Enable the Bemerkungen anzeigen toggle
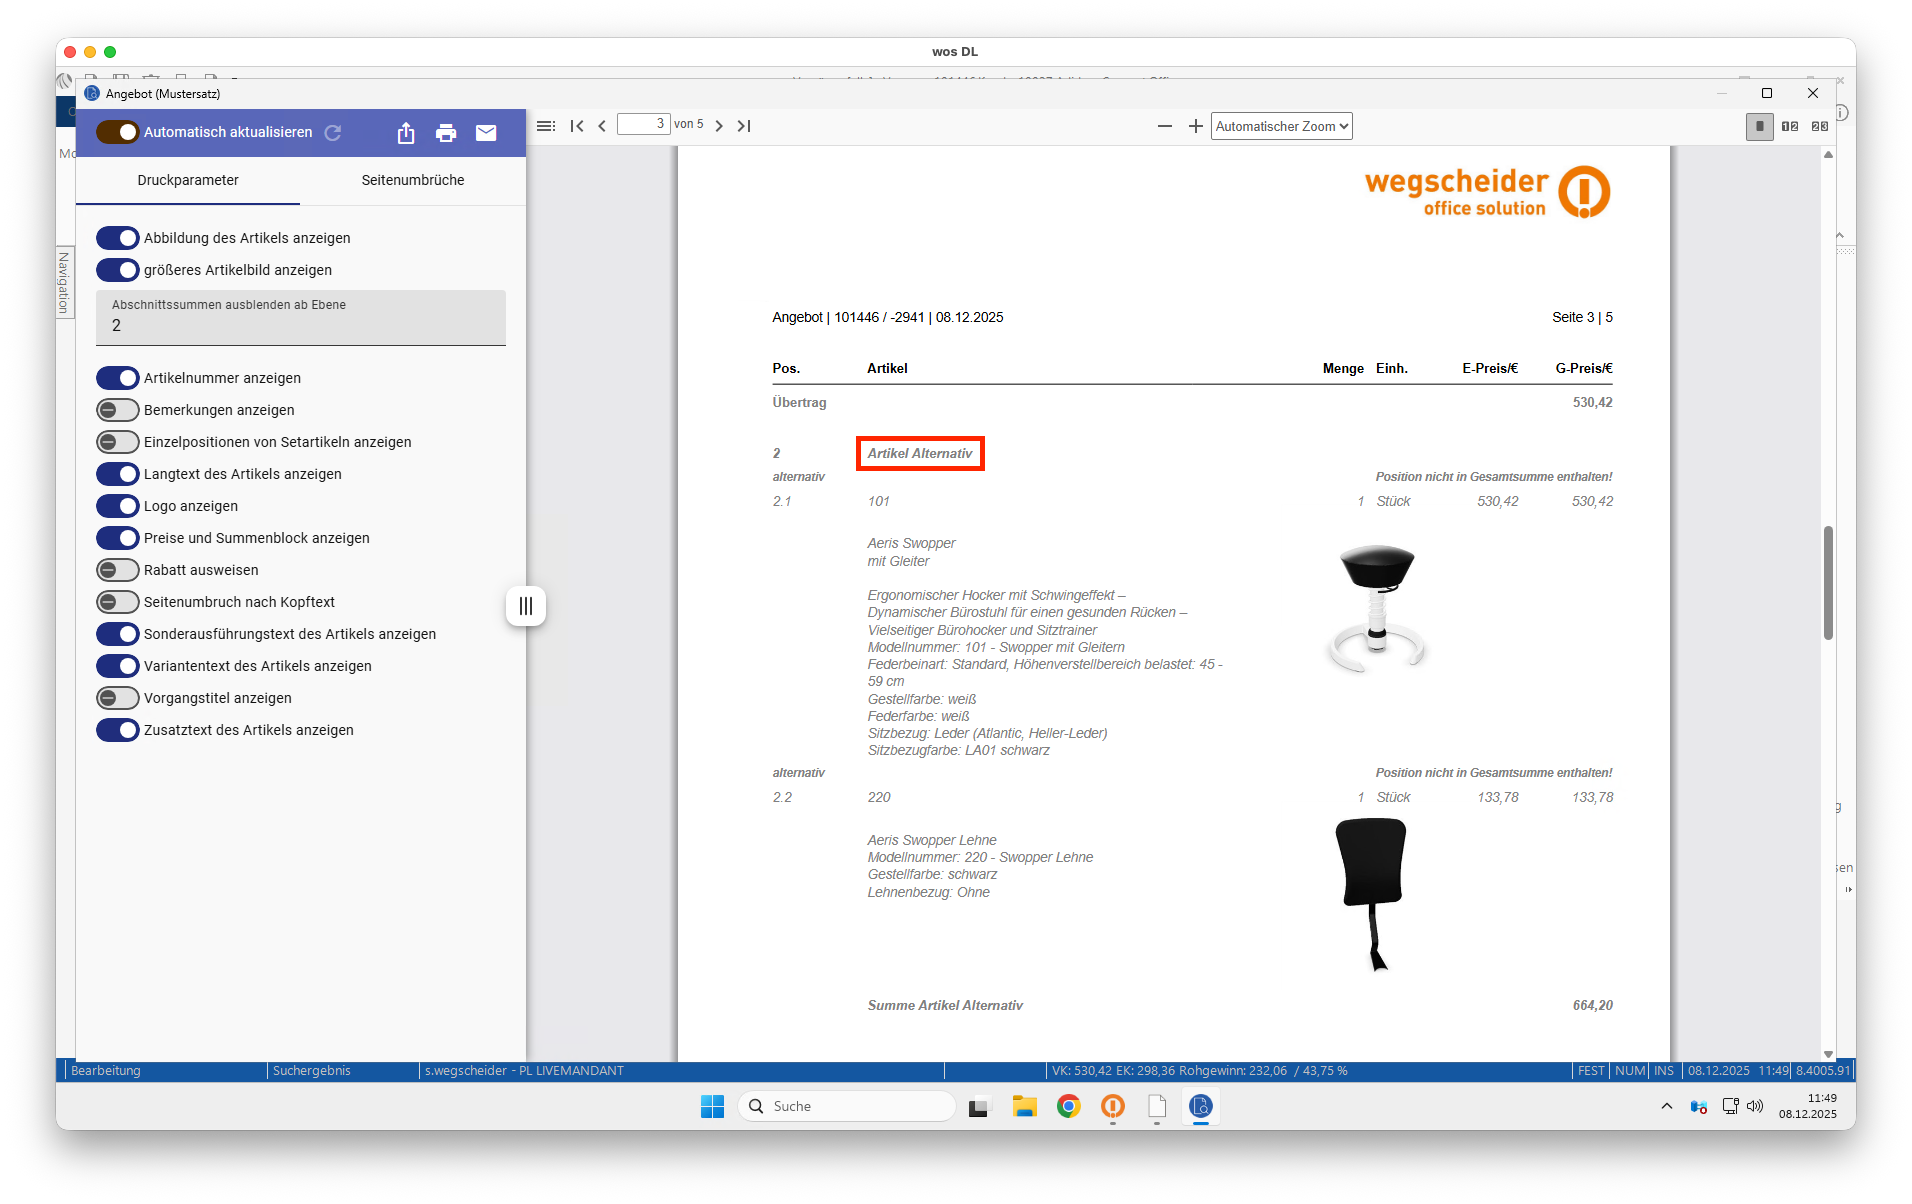 tap(118, 410)
